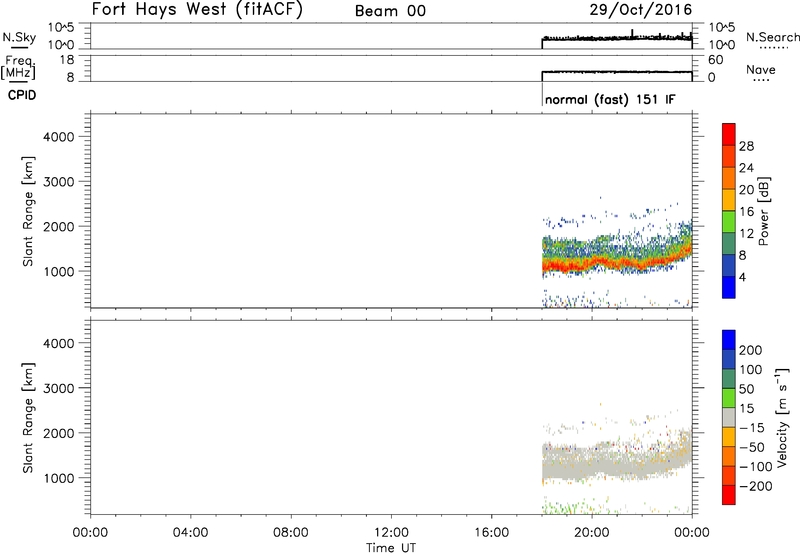800x554 pixels.
Task: Click the gray band of velocity color bar
Action: (729, 418)
